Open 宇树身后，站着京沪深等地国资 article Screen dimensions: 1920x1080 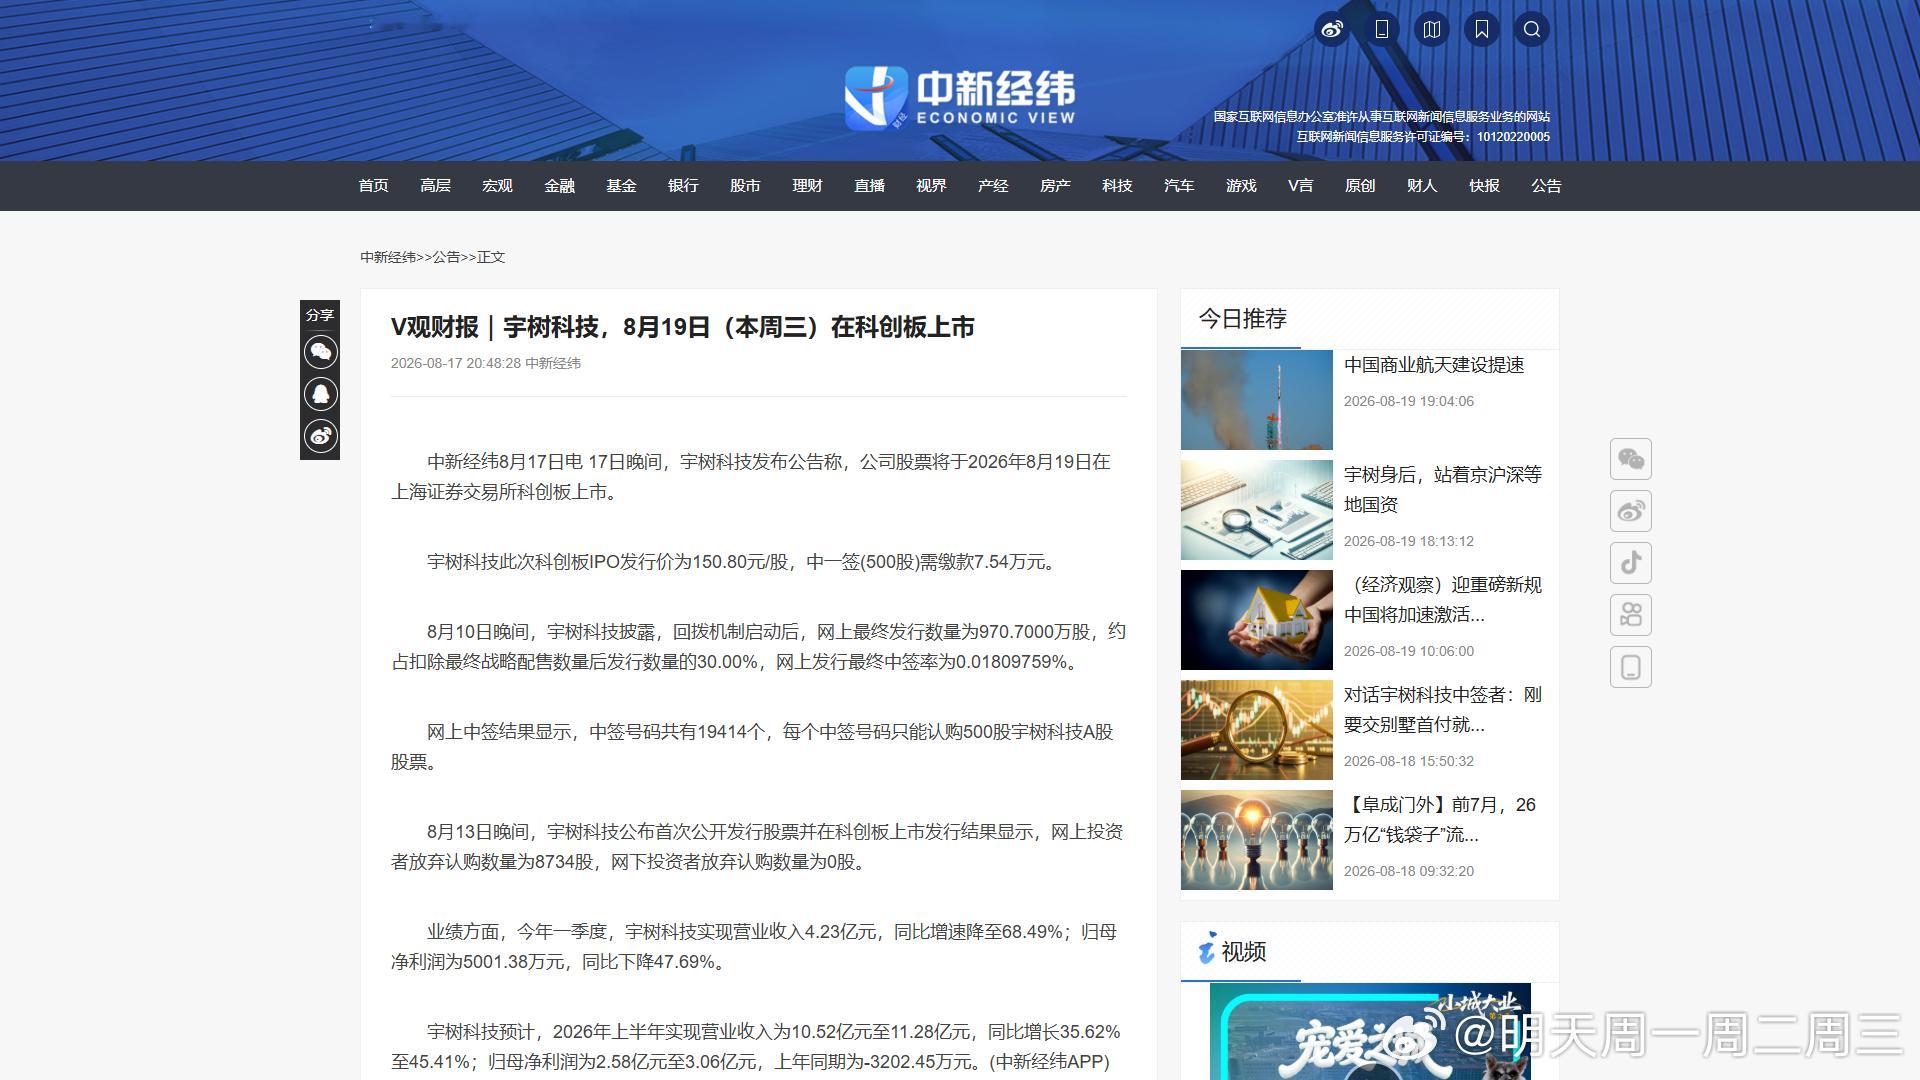(x=1443, y=490)
